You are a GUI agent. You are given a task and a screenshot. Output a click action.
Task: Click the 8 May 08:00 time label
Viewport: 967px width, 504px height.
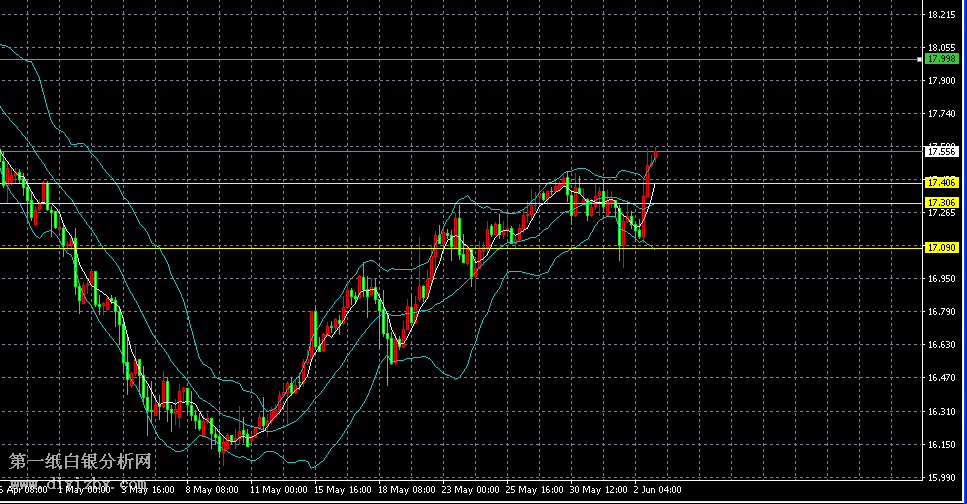214,490
